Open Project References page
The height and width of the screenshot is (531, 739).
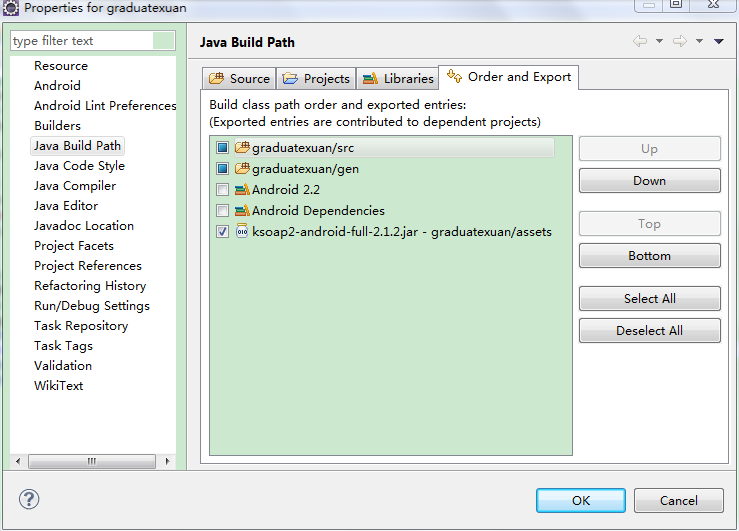pos(88,266)
